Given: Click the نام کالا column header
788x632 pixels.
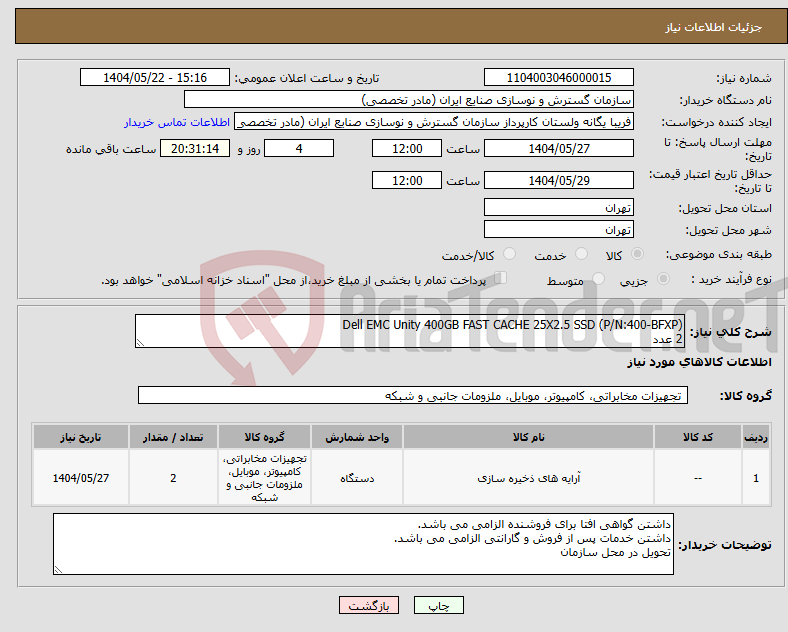Looking at the screenshot, I should (528, 437).
